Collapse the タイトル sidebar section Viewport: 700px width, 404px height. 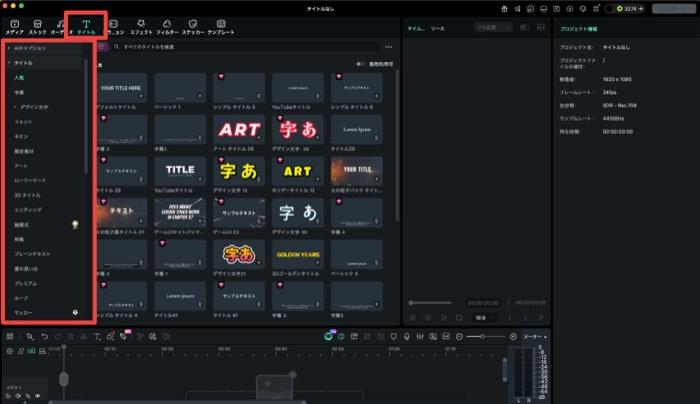click(x=8, y=63)
